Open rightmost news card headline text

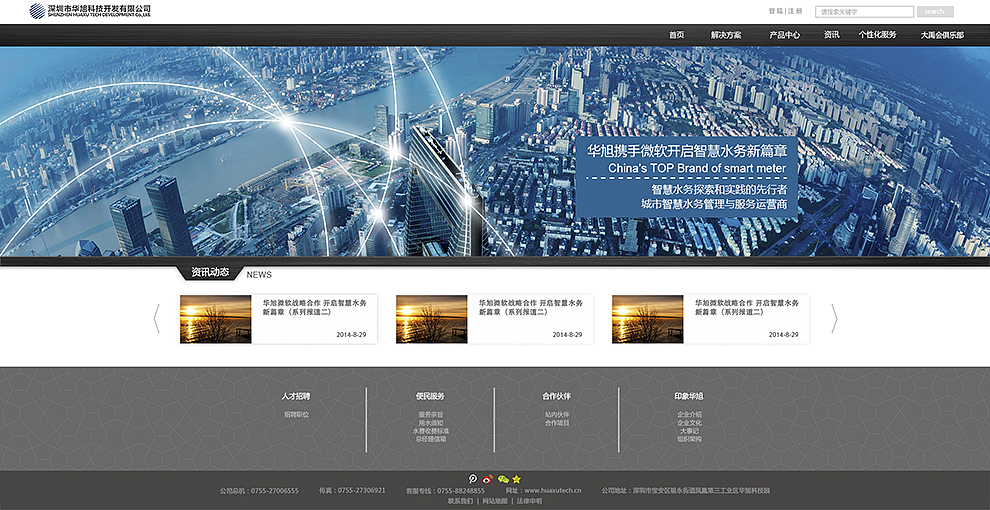pyautogui.click(x=746, y=307)
